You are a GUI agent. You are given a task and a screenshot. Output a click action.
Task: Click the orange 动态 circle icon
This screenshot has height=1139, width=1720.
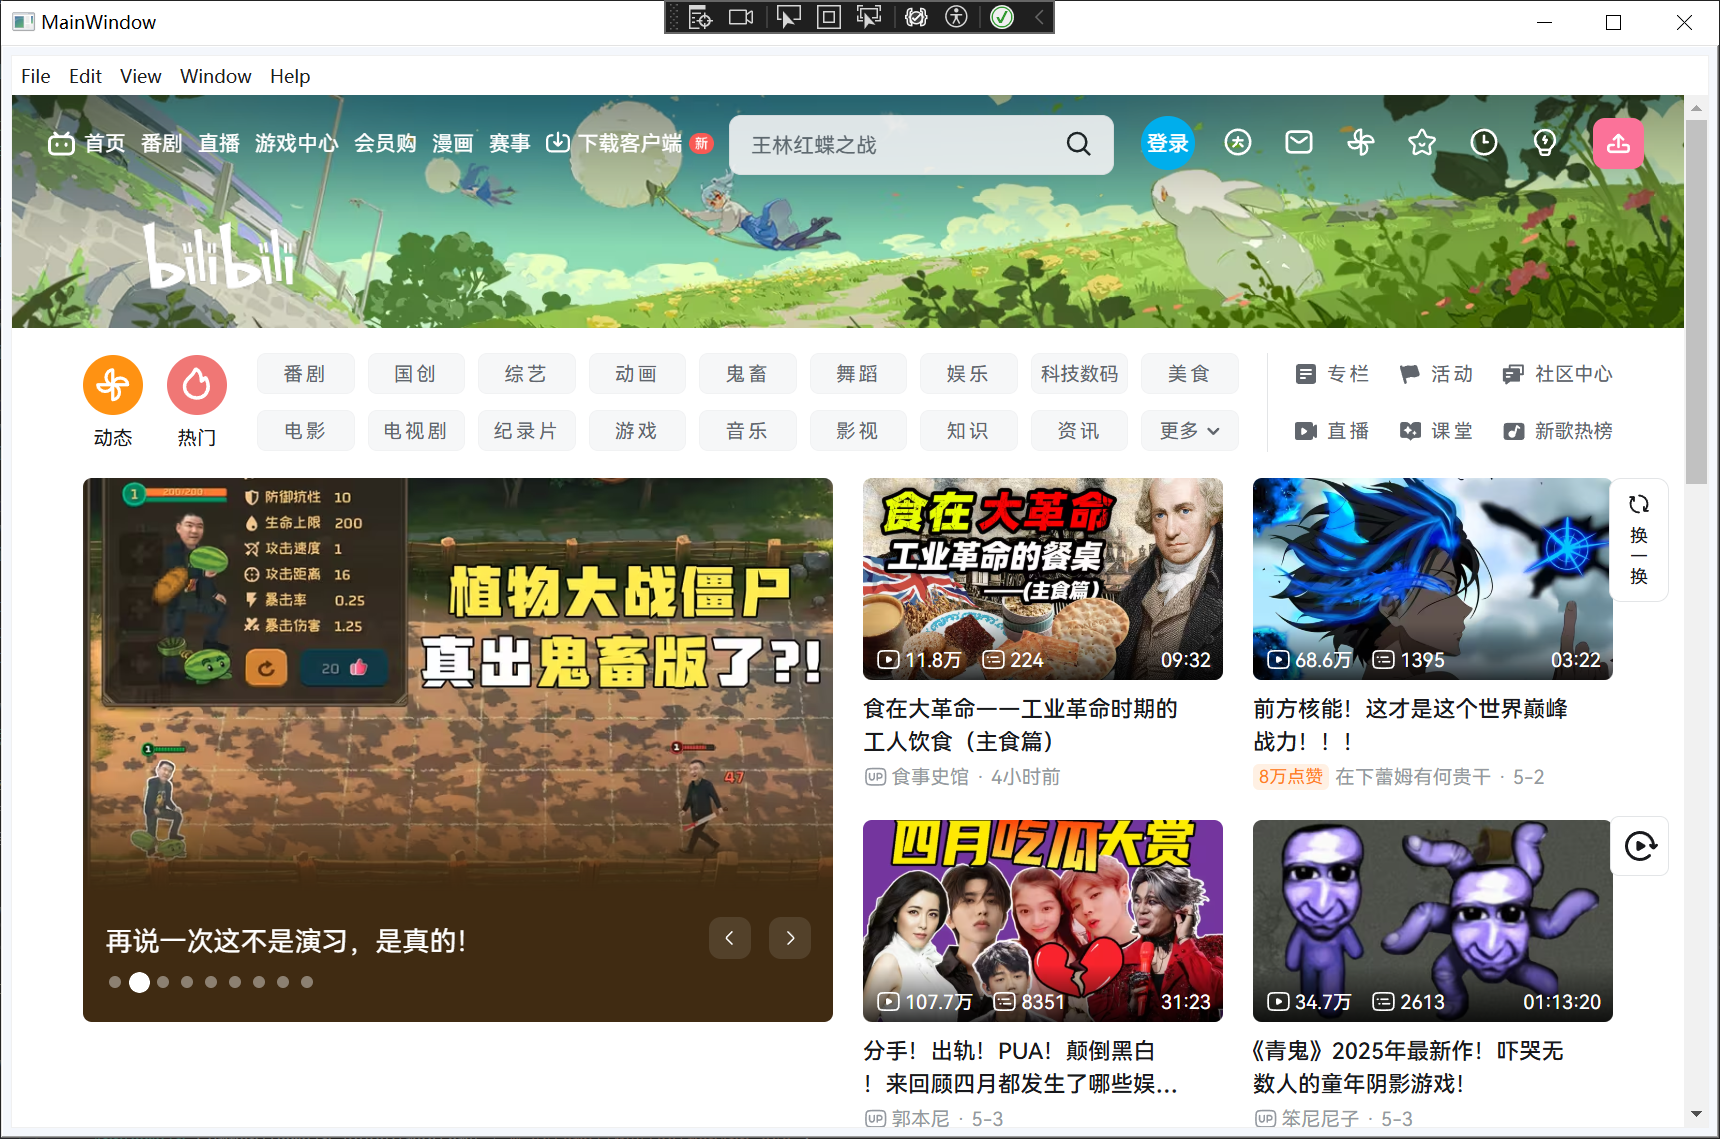pyautogui.click(x=113, y=385)
